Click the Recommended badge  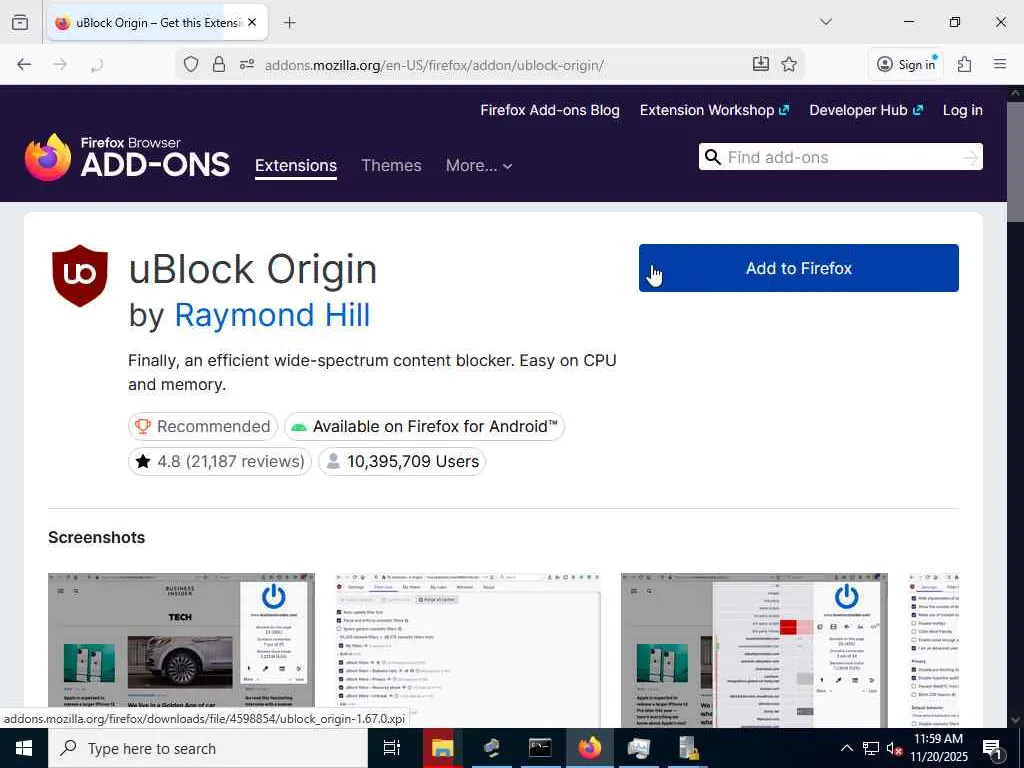203,426
